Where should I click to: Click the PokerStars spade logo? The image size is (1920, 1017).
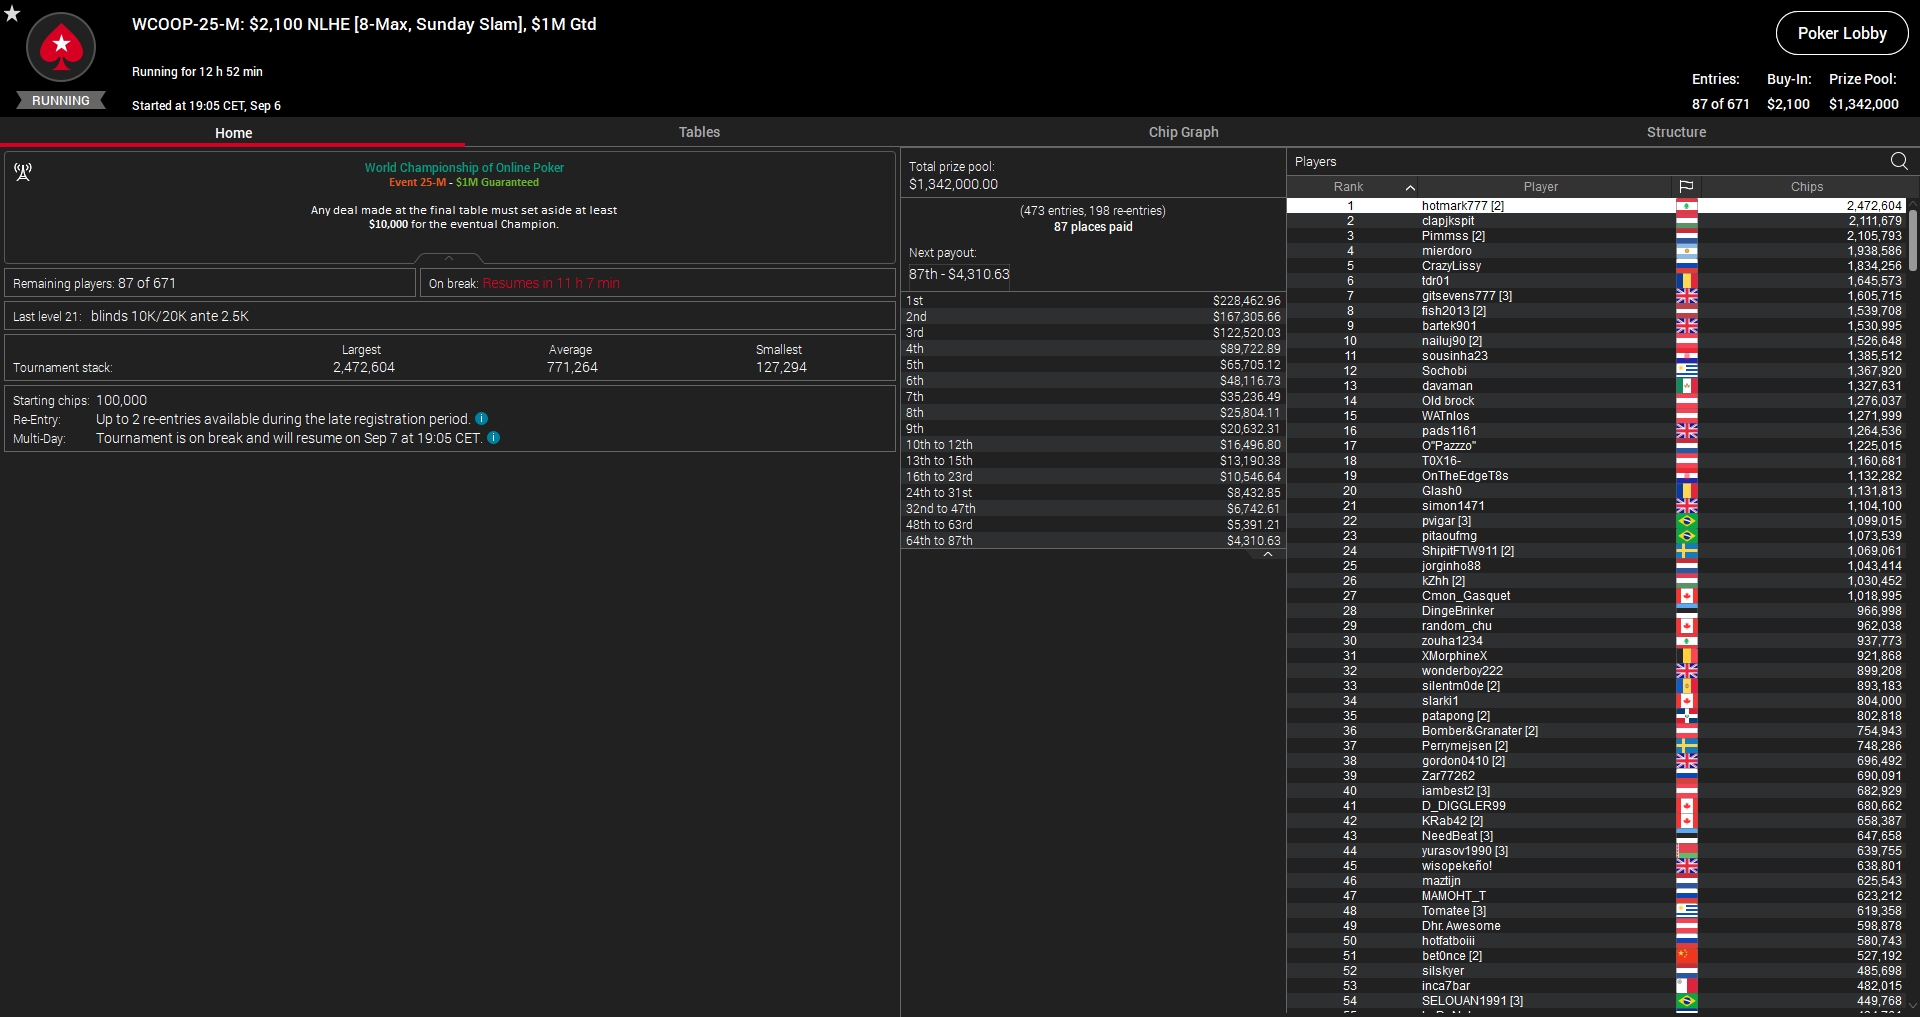tap(61, 47)
